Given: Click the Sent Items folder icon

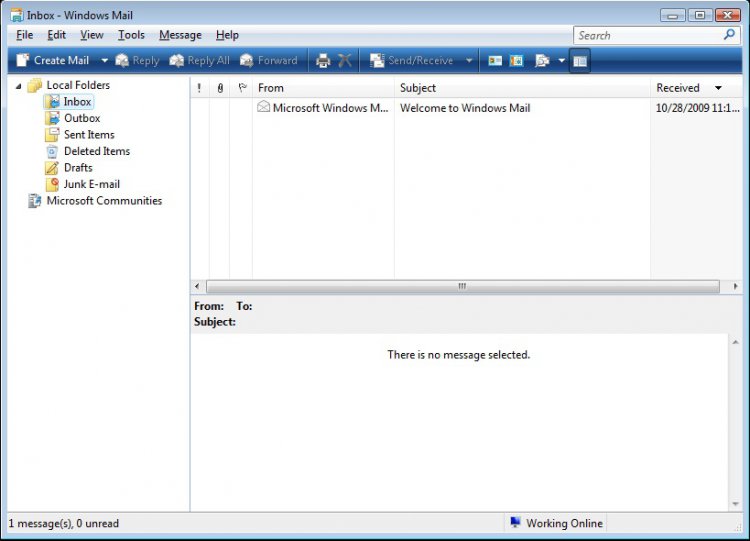Looking at the screenshot, I should coord(52,135).
